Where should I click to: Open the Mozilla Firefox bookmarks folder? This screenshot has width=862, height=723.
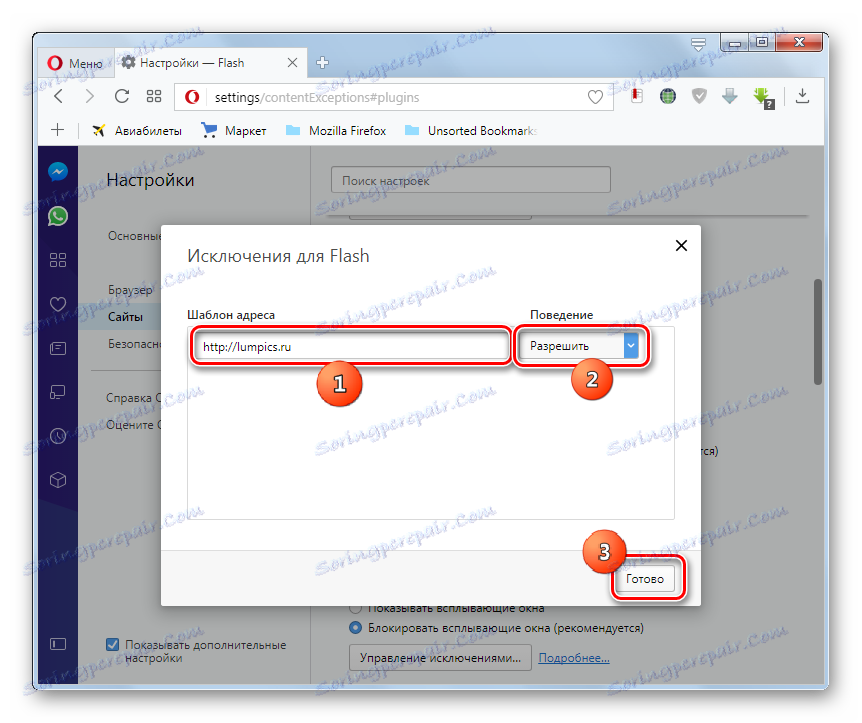pos(336,131)
